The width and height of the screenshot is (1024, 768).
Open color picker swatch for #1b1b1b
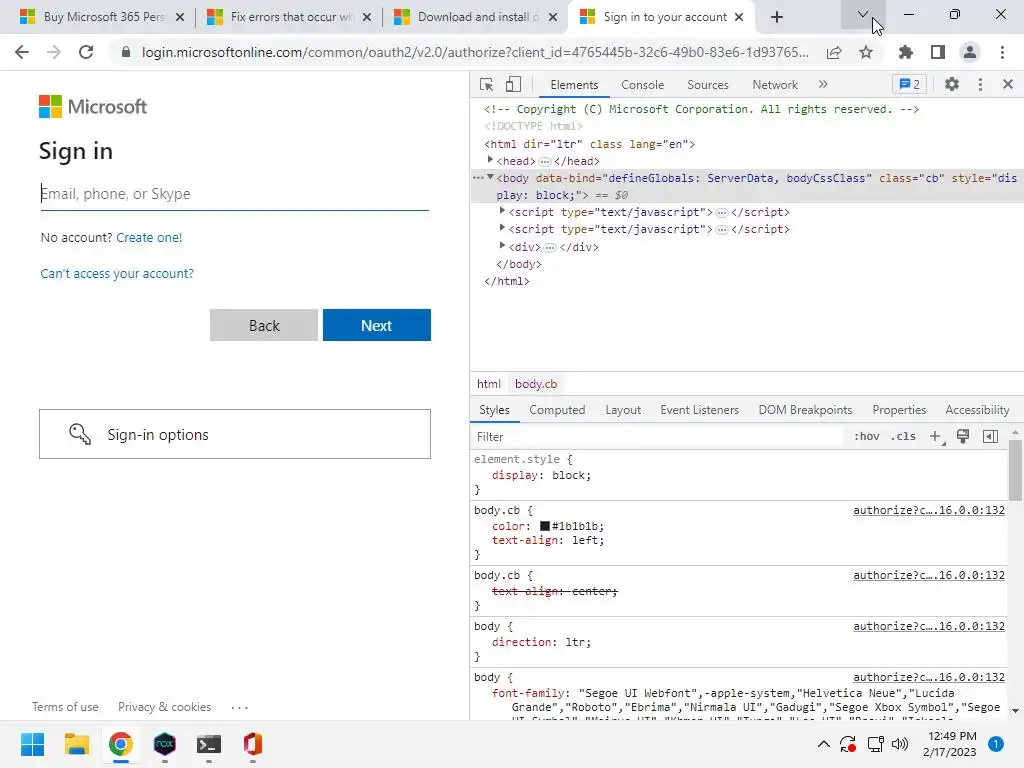tap(545, 526)
